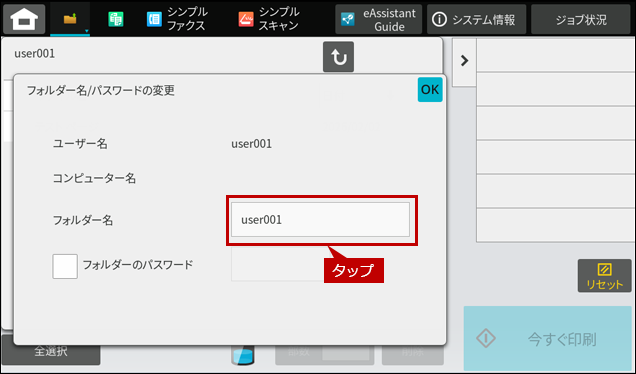The width and height of the screenshot is (636, 374).
Task: Click the ユーザー名 label
Action: (x=80, y=144)
